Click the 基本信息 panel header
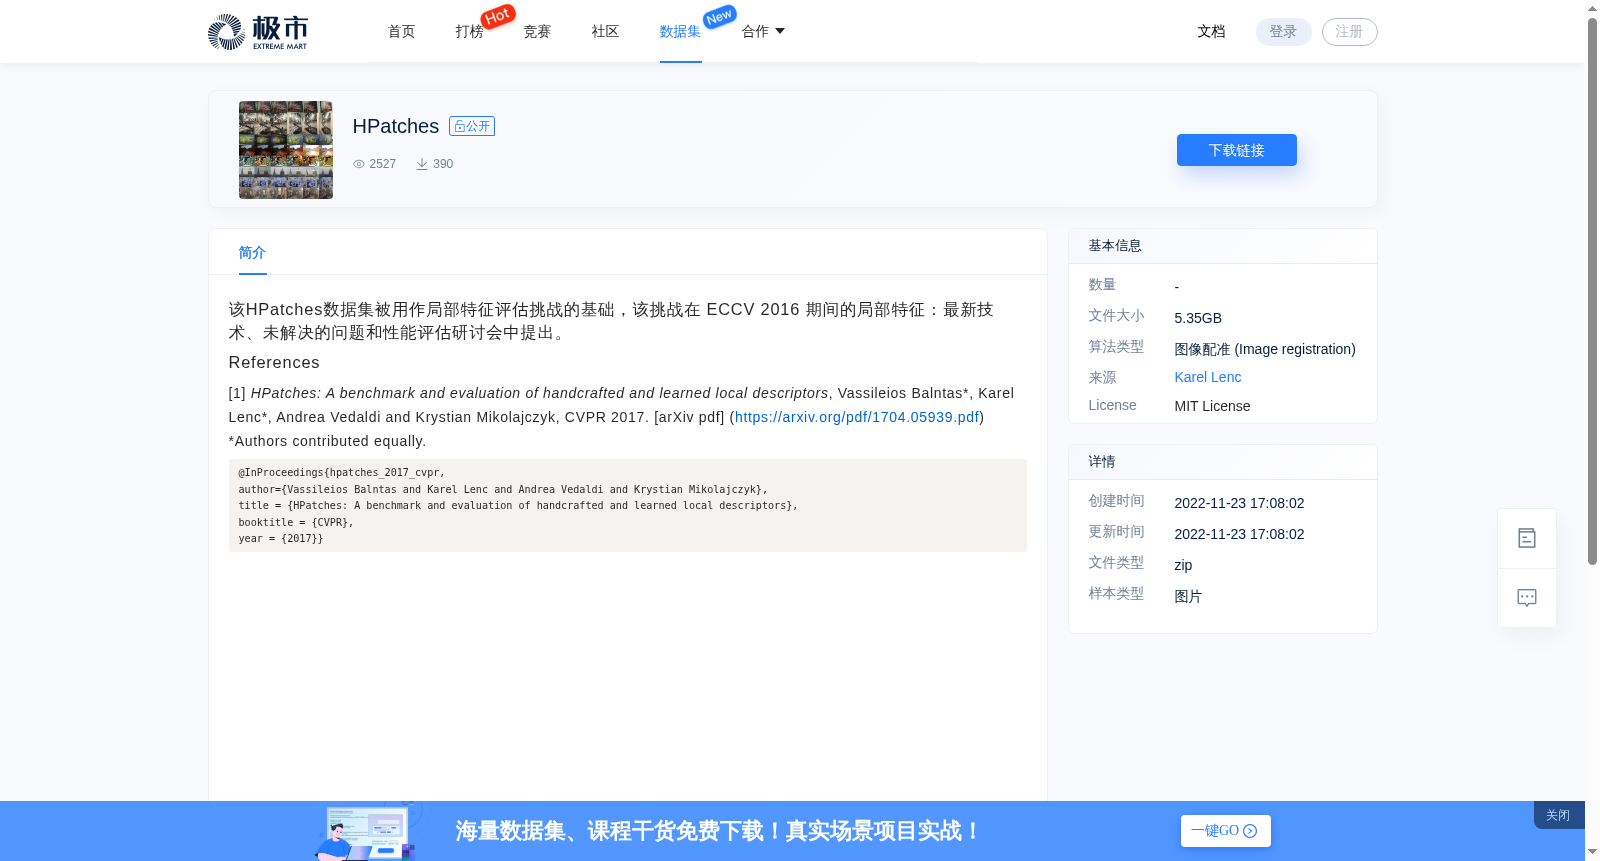This screenshot has width=1600, height=861. (1223, 246)
